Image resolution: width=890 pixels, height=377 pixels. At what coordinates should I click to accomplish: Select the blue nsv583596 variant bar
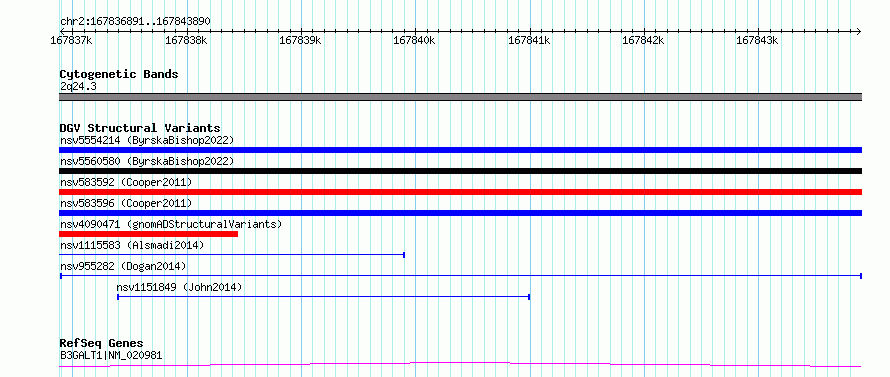click(460, 213)
